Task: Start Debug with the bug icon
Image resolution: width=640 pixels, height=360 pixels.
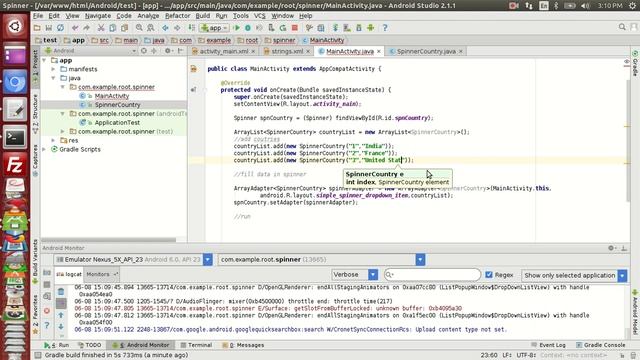Action: click(x=248, y=28)
